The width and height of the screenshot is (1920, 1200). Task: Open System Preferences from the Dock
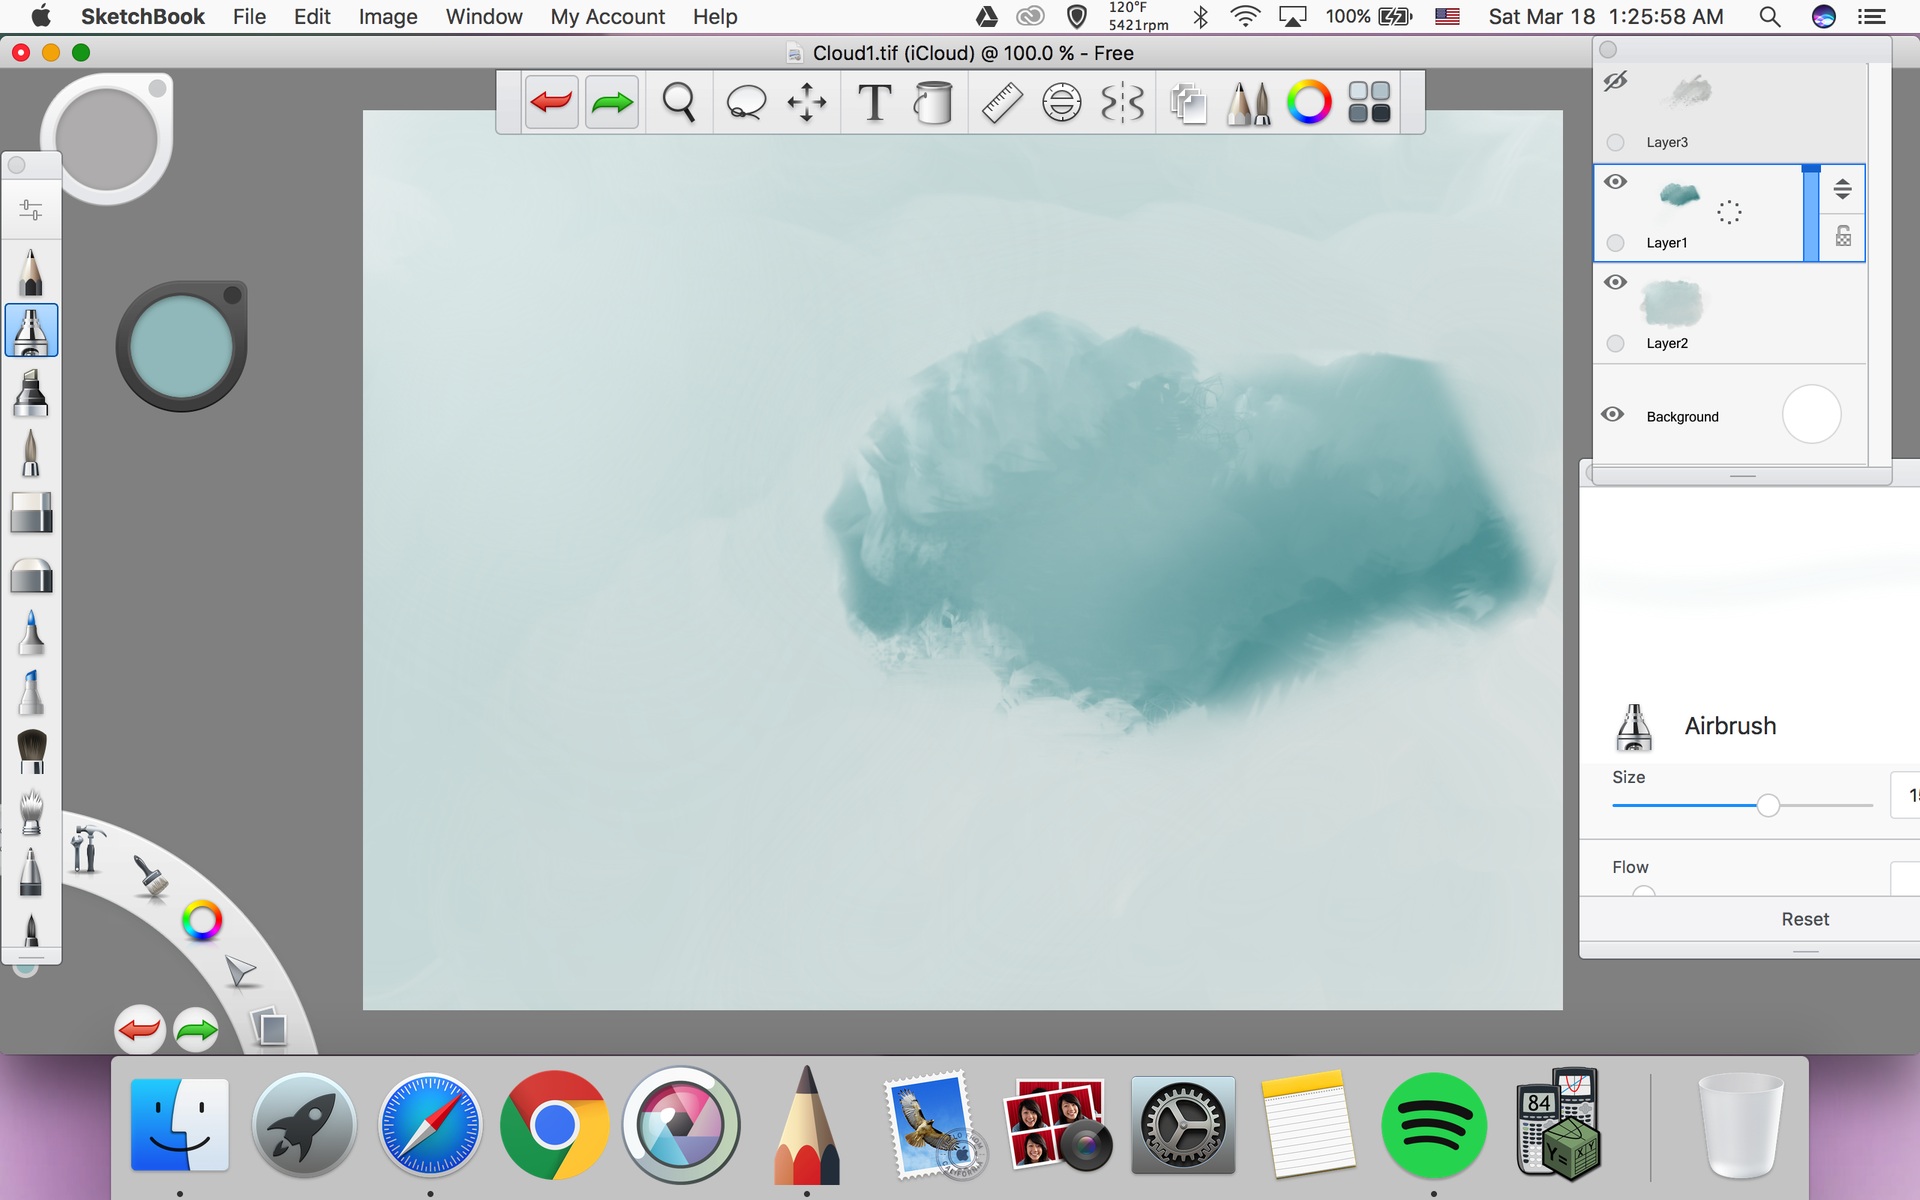[1183, 1125]
